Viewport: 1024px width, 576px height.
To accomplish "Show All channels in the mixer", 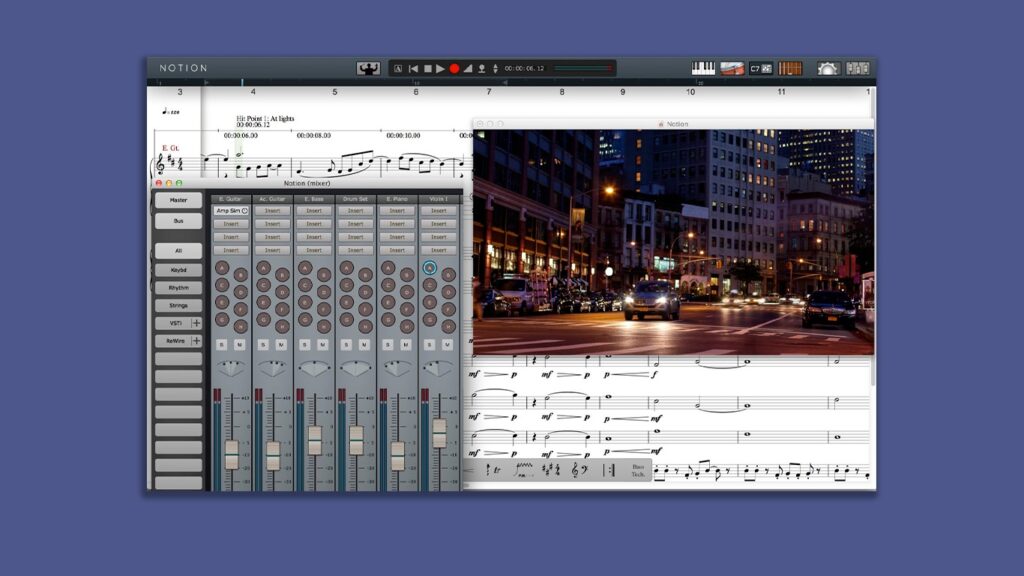I will pos(178,251).
